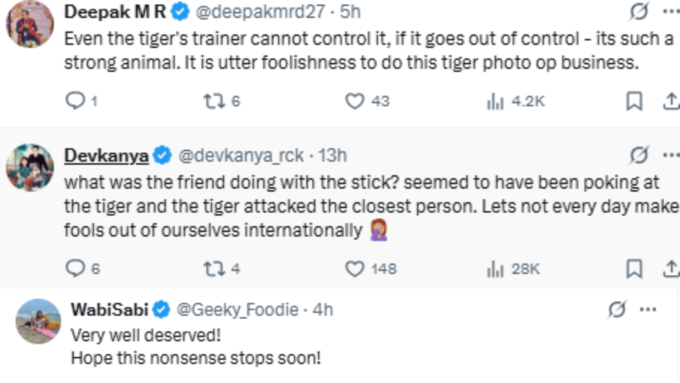Open Deepak M R's profile picture
The width and height of the screenshot is (680, 383).
tap(30, 24)
